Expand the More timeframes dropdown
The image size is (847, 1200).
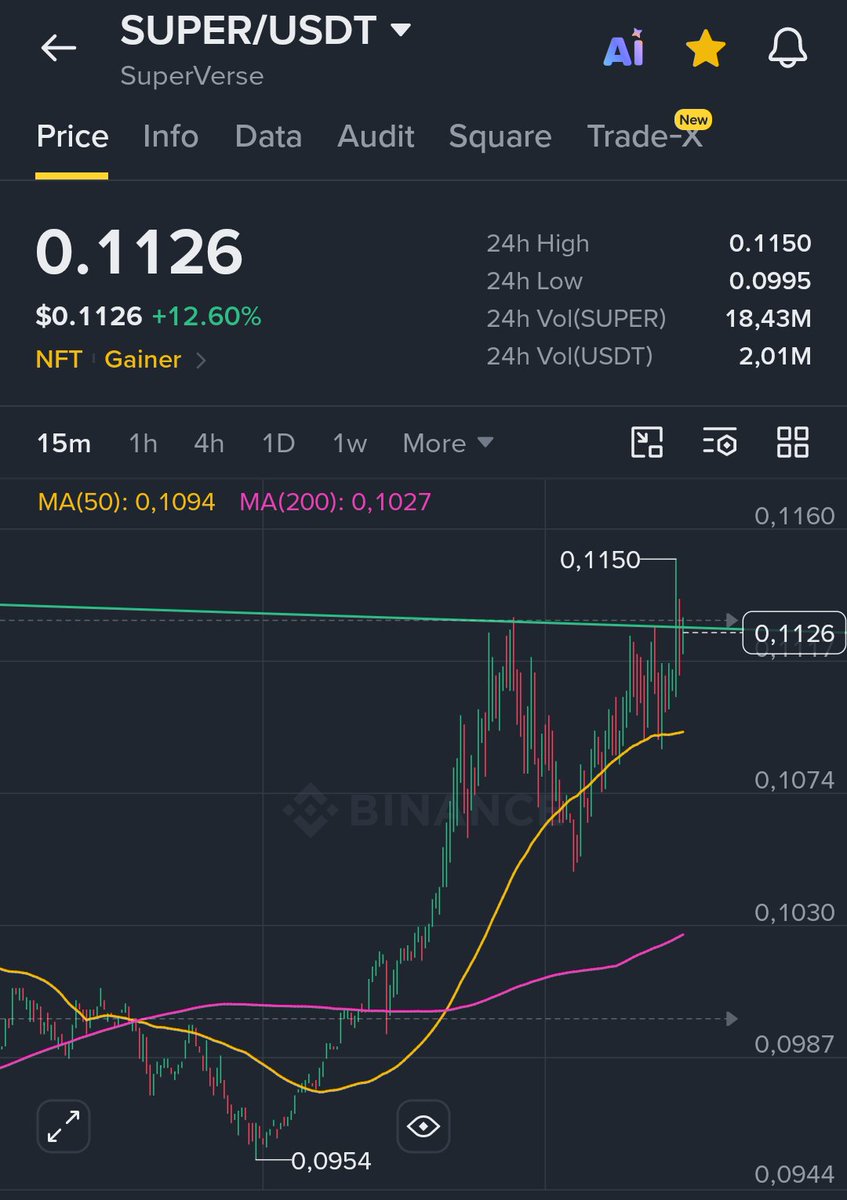point(448,443)
